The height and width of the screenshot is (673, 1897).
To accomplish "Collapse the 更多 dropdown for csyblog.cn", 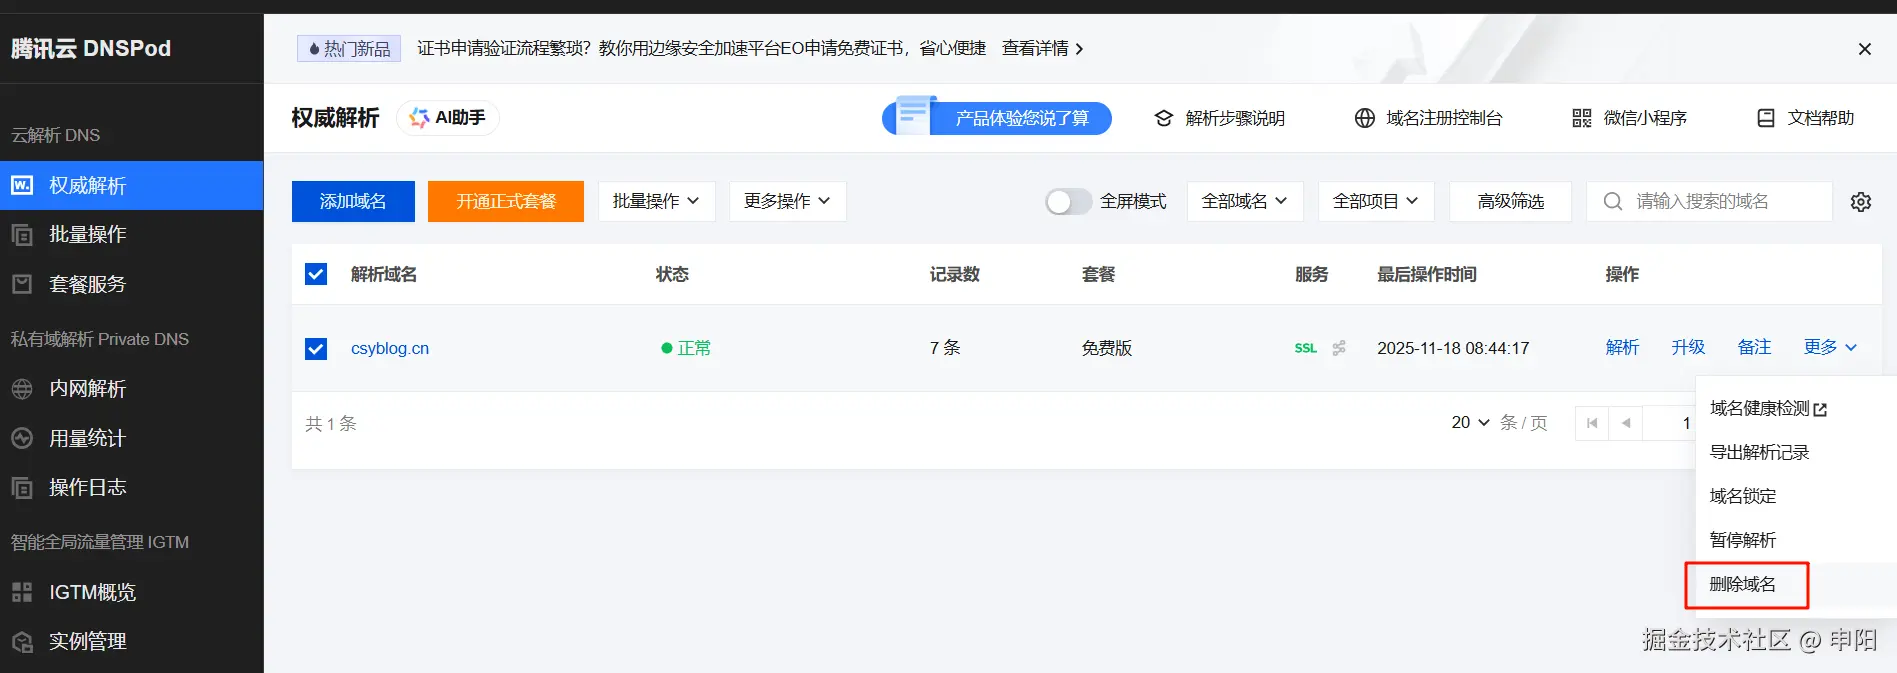I will pyautogui.click(x=1830, y=347).
